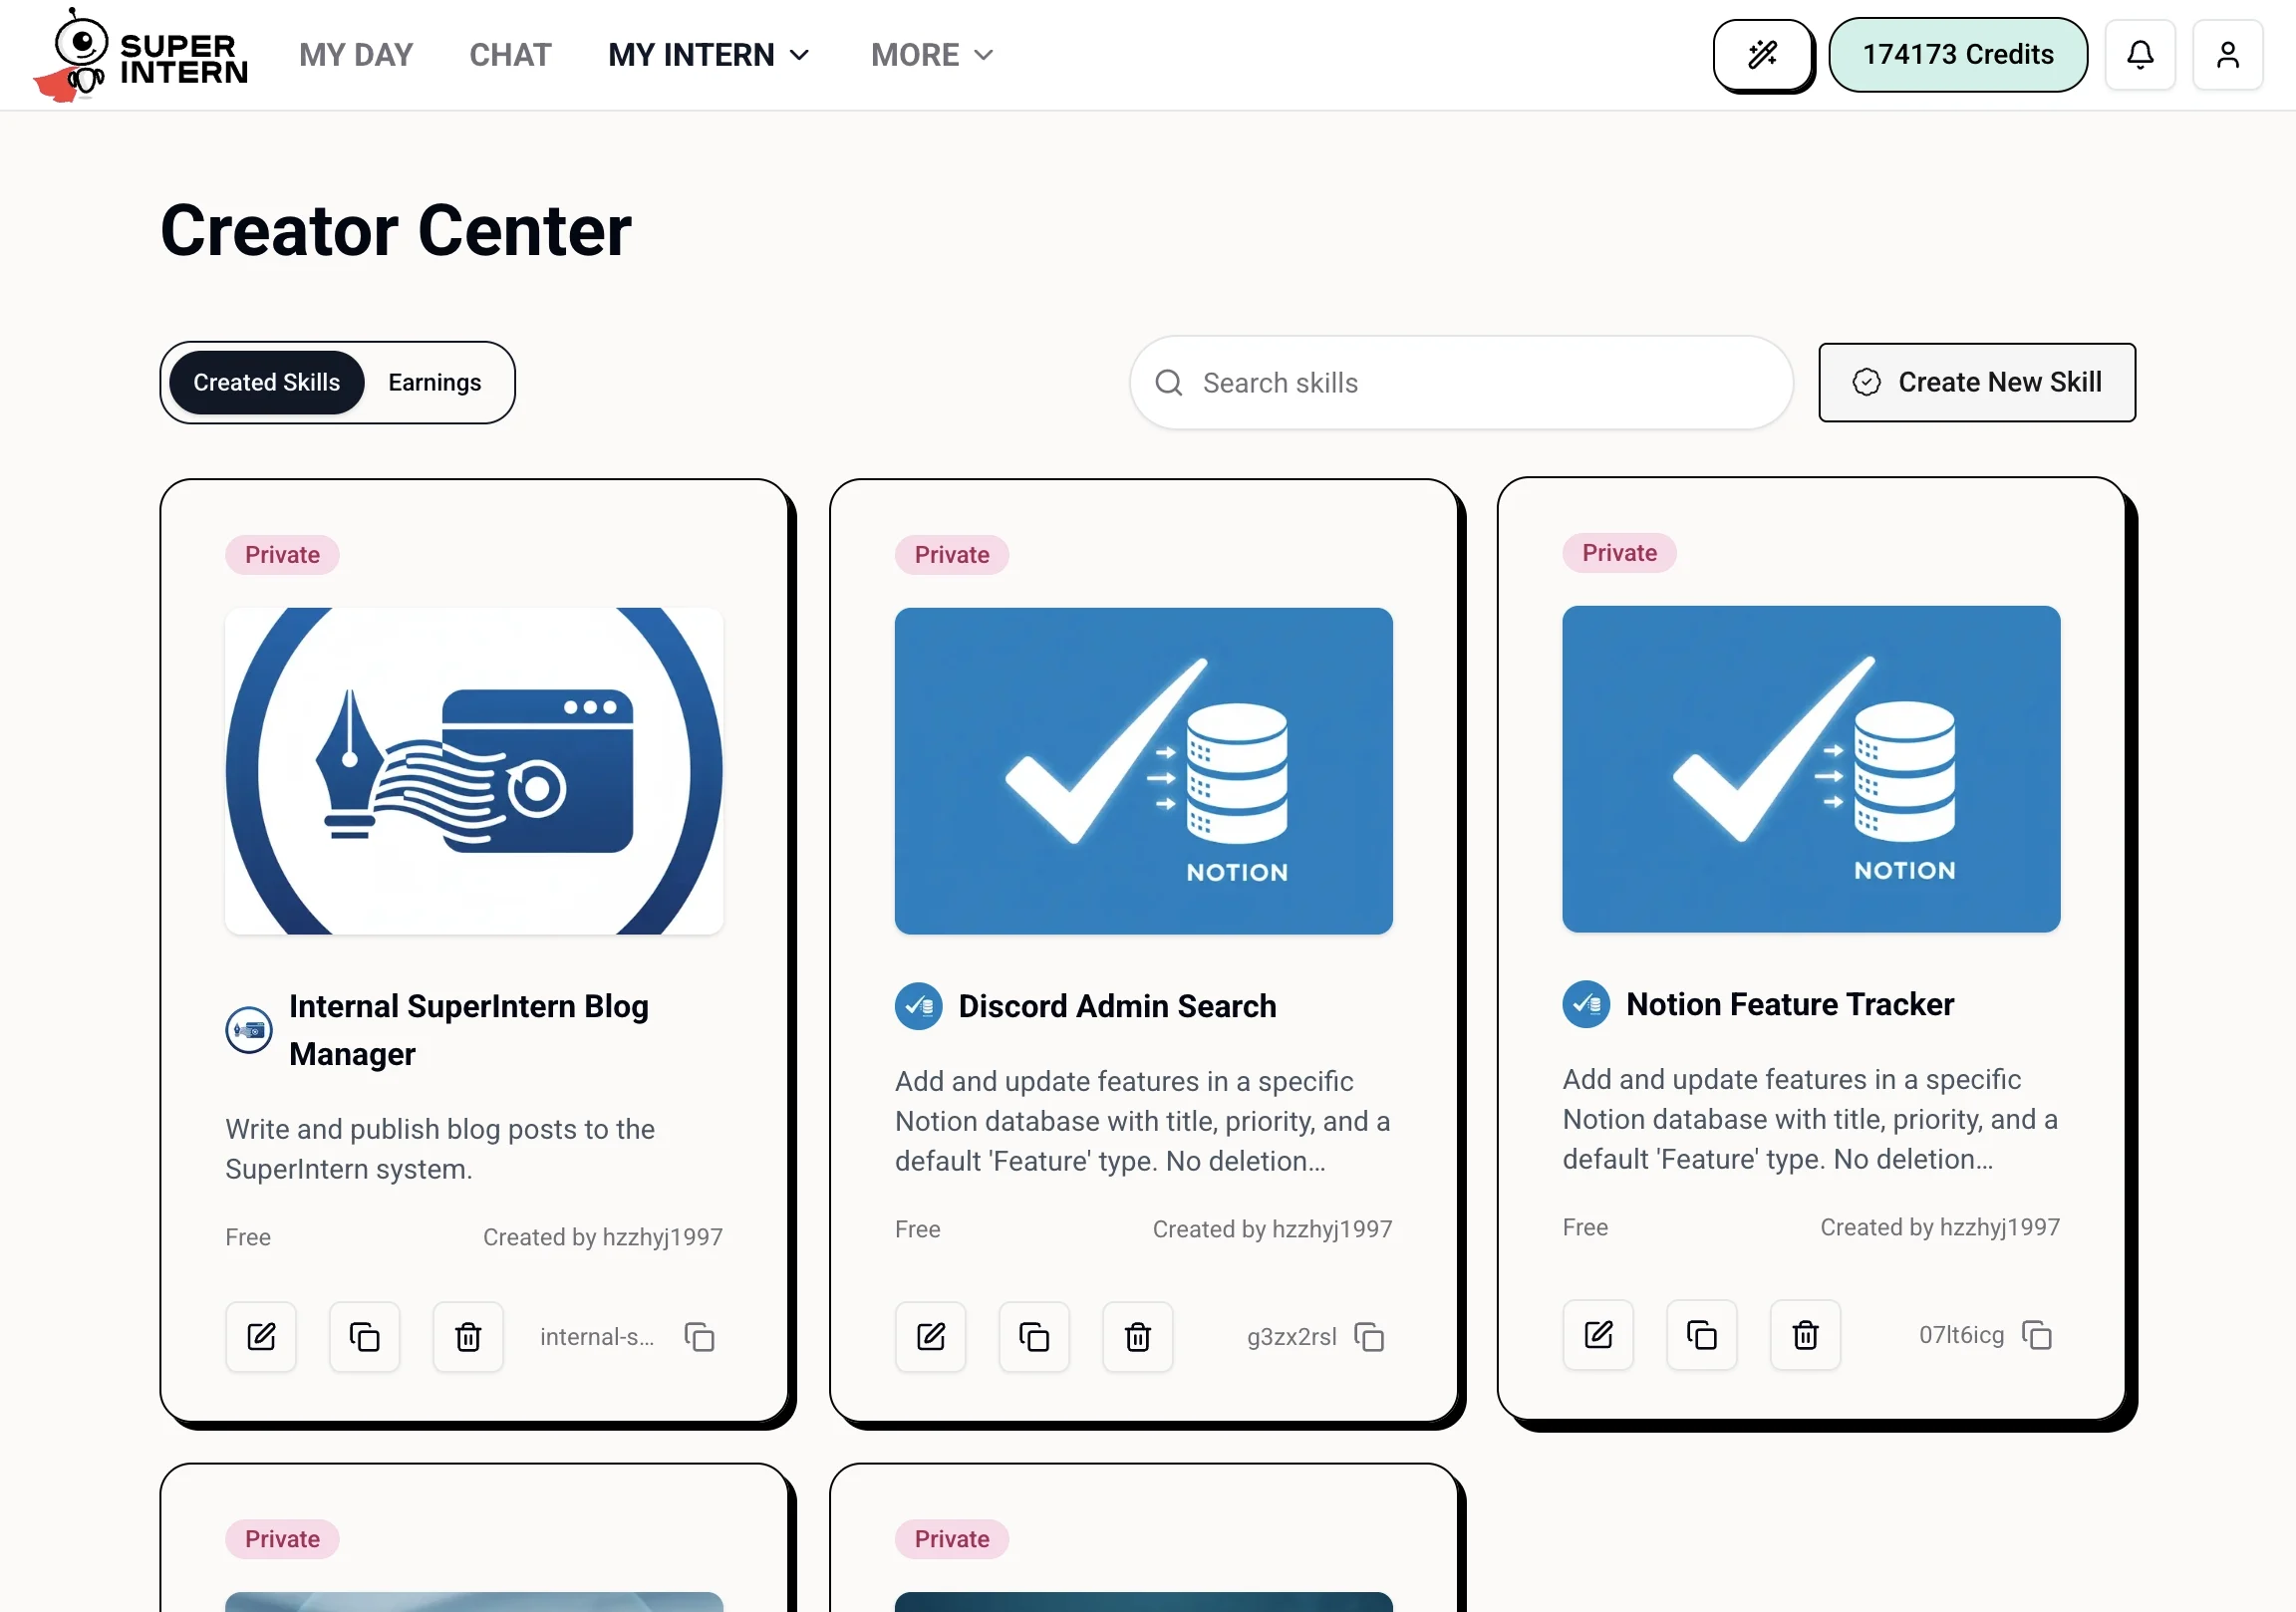This screenshot has width=2296, height=1612.
Task: Copy the internal-s... skill ID
Action: 700,1337
